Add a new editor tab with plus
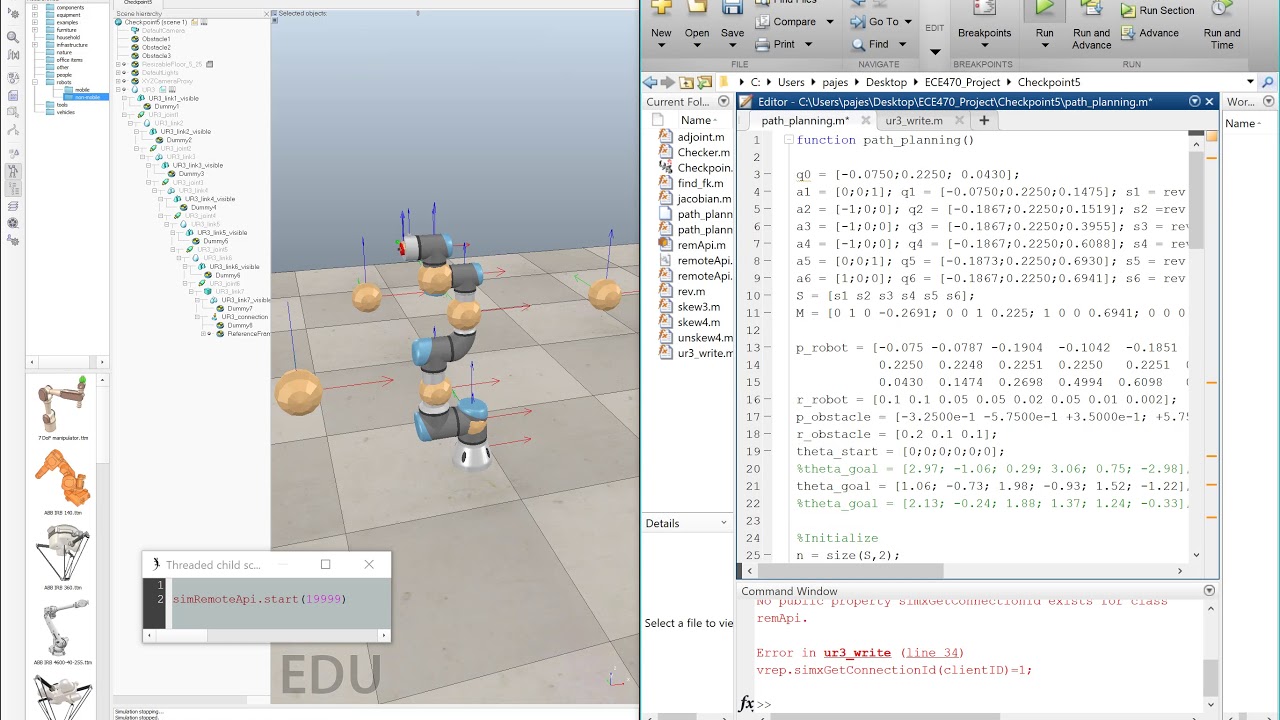 click(984, 120)
